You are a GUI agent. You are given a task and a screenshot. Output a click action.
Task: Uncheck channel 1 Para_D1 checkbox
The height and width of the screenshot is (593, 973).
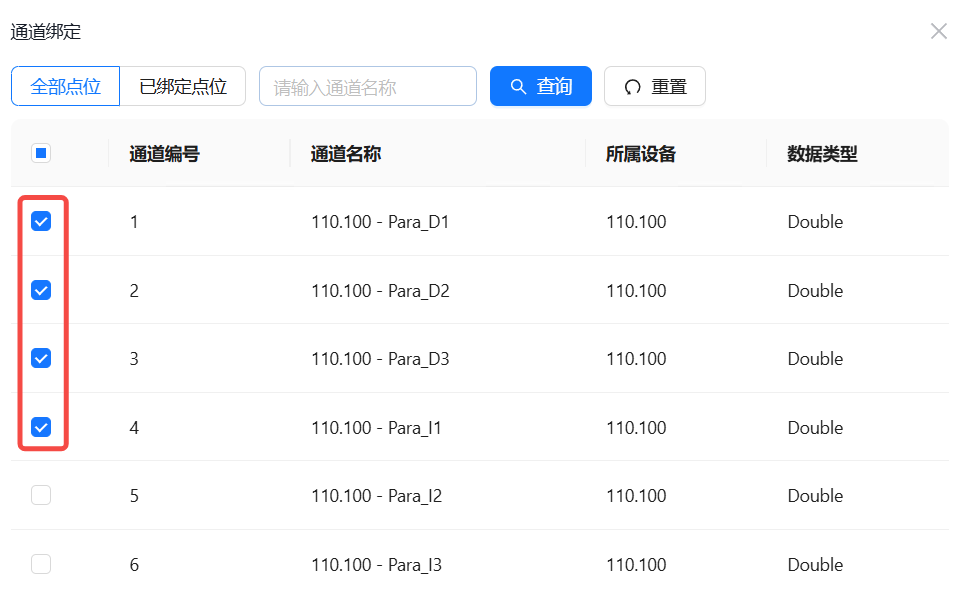pos(41,222)
